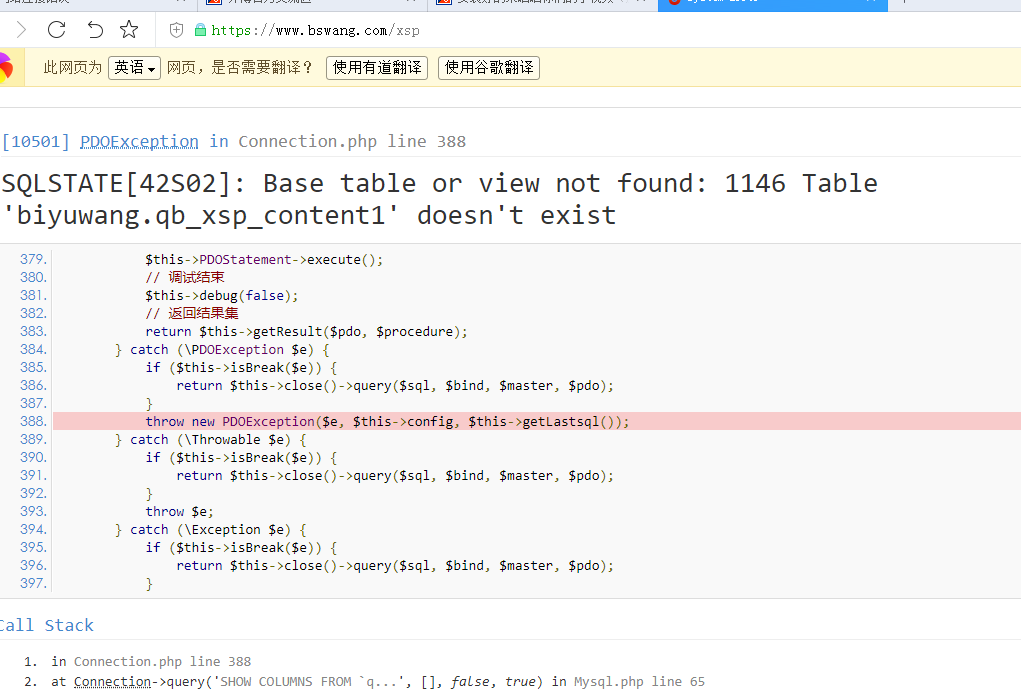Click the undo/restore closed page arrow icon
The width and height of the screenshot is (1021, 692).
coord(94,30)
